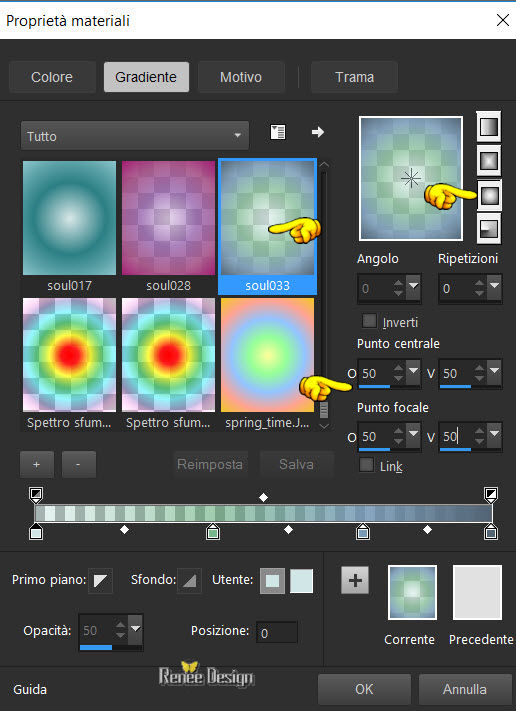Click the Sfondo background icon
Screen dimensions: 516x711
[190, 580]
